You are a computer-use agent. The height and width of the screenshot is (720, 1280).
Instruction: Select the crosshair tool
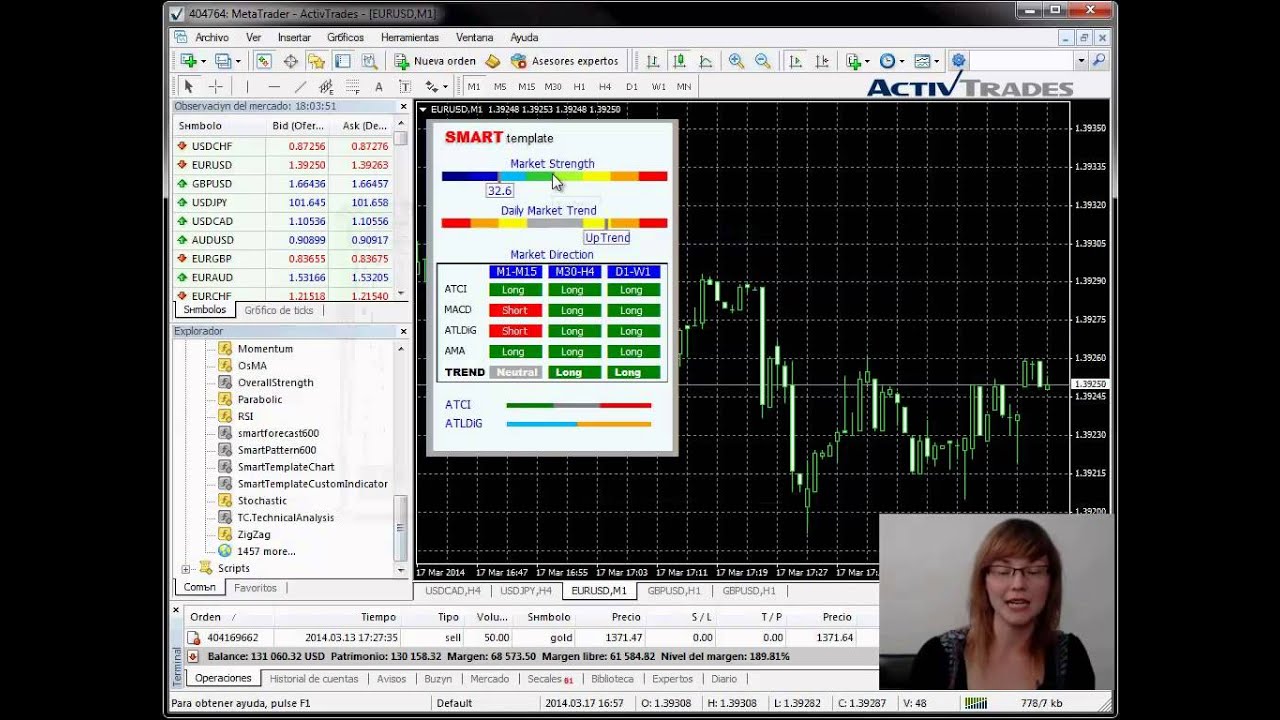click(214, 87)
